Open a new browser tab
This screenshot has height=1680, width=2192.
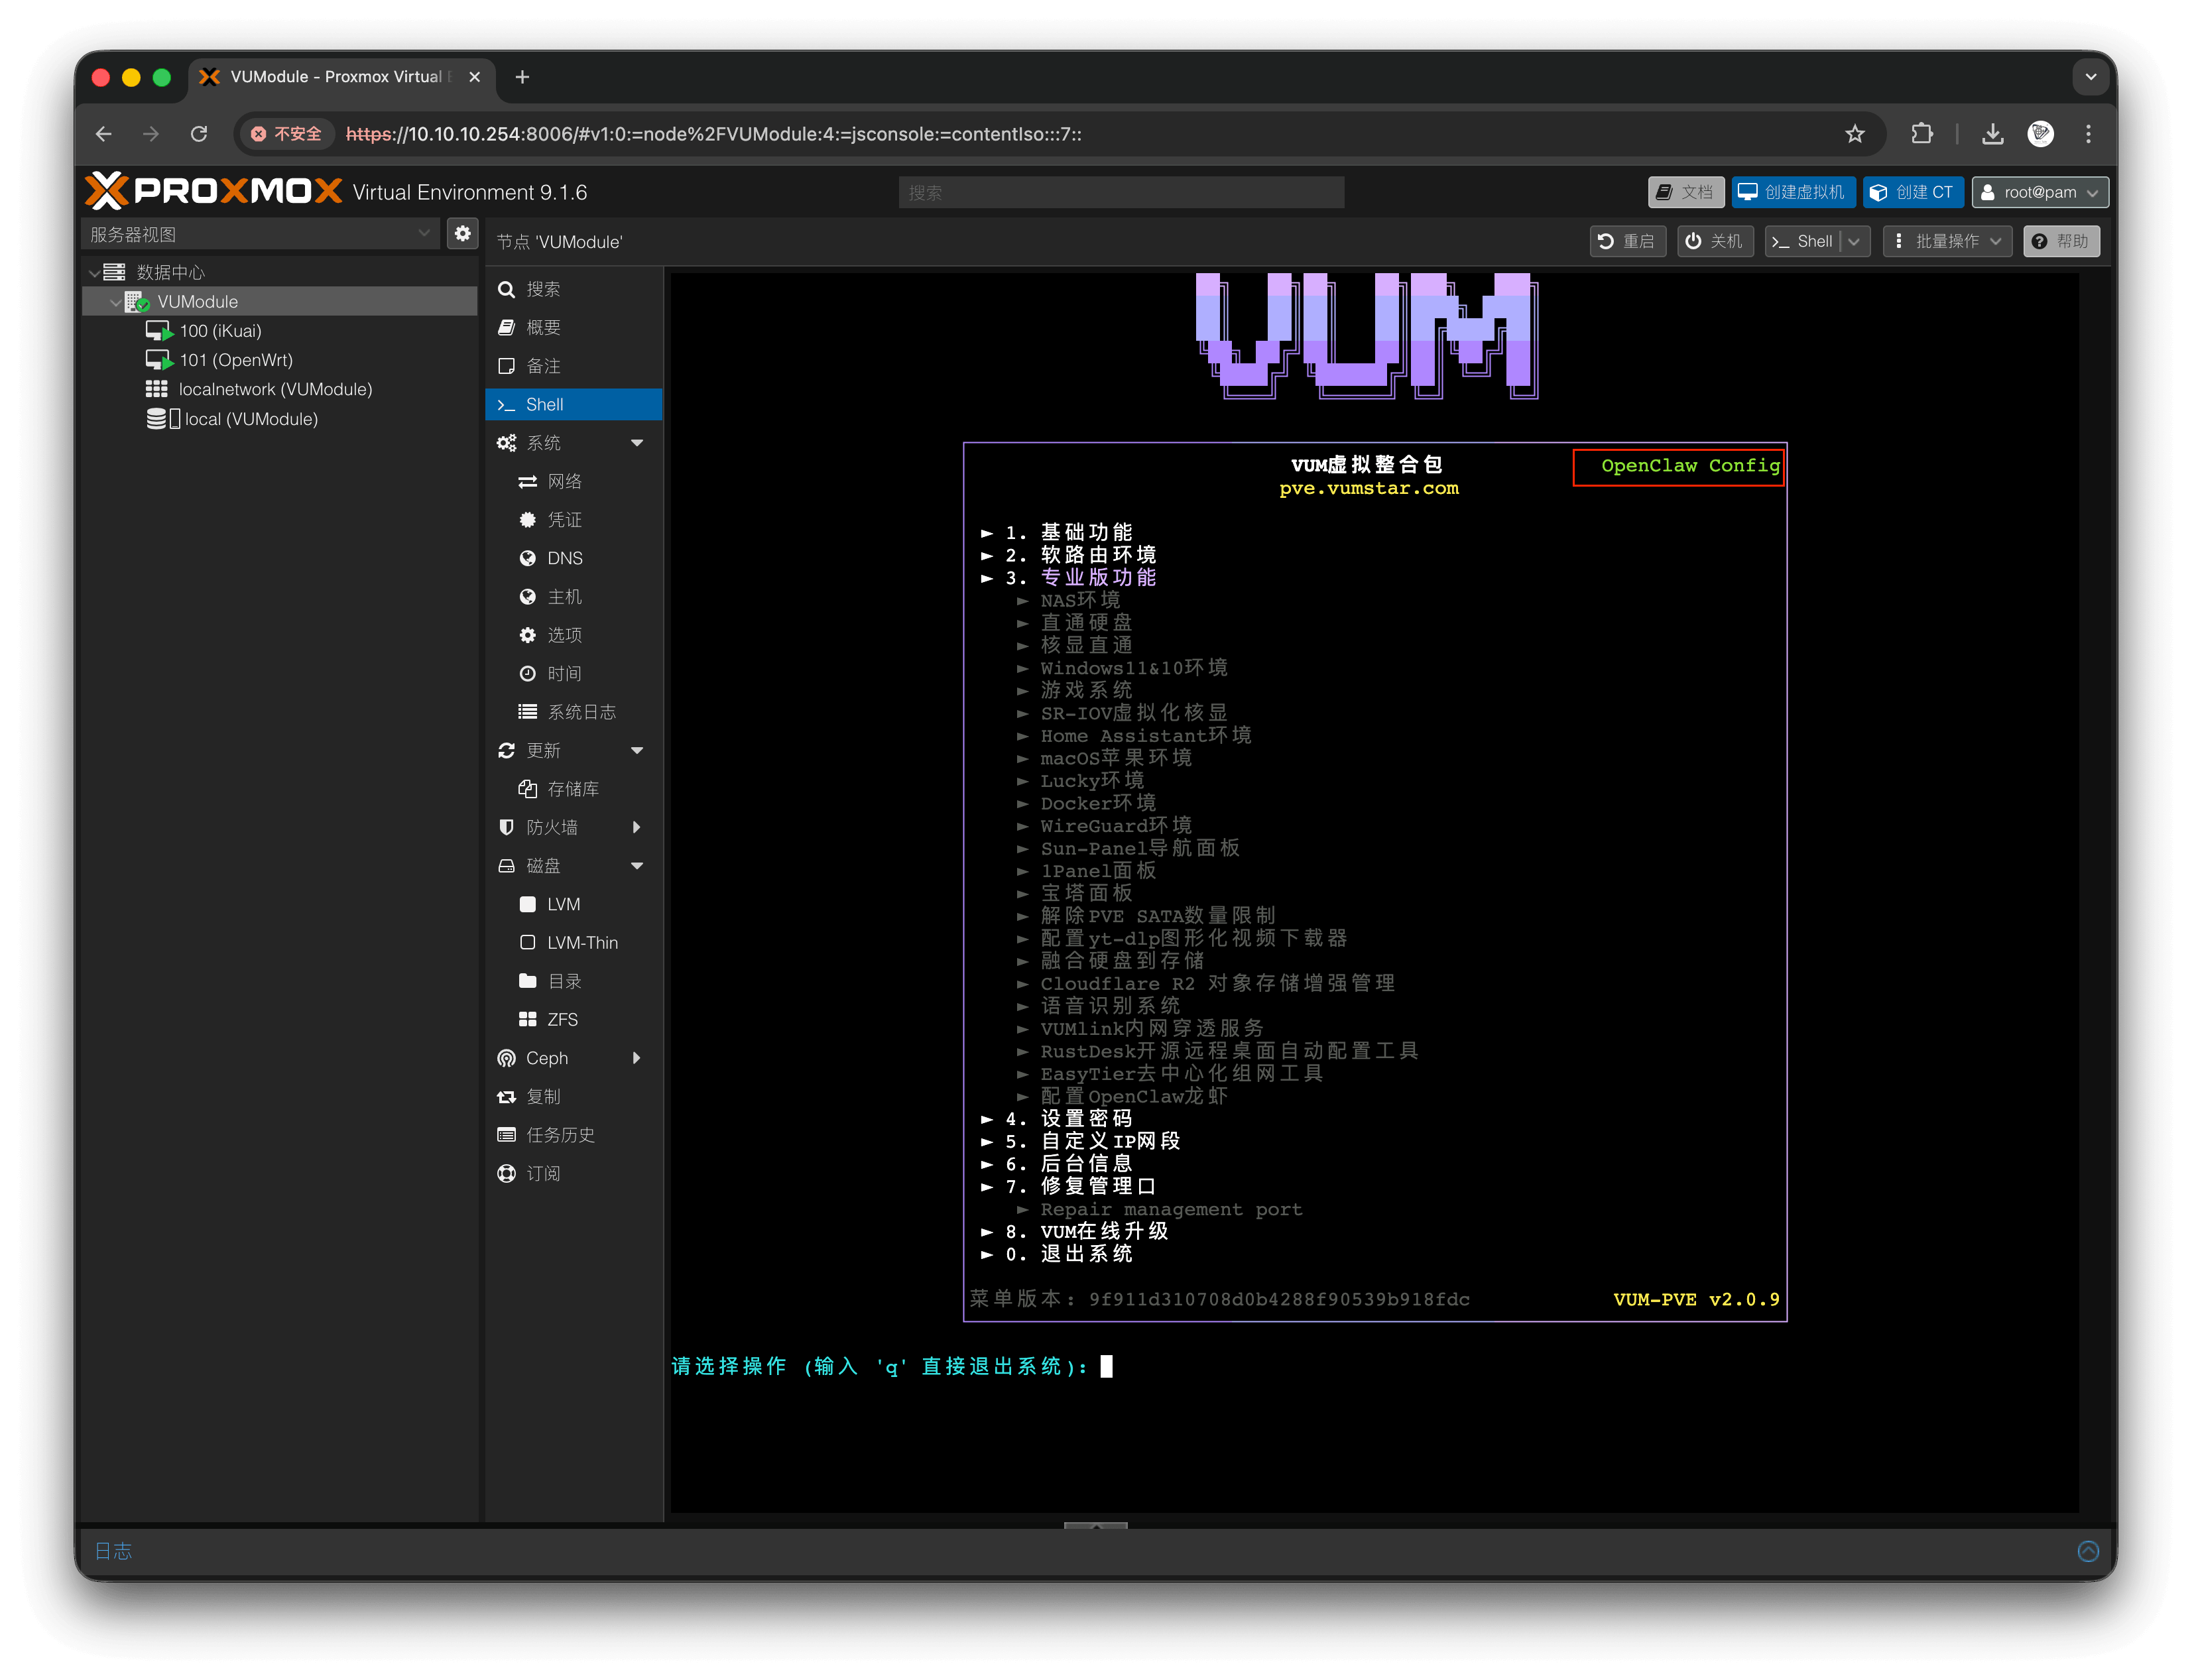click(x=522, y=77)
